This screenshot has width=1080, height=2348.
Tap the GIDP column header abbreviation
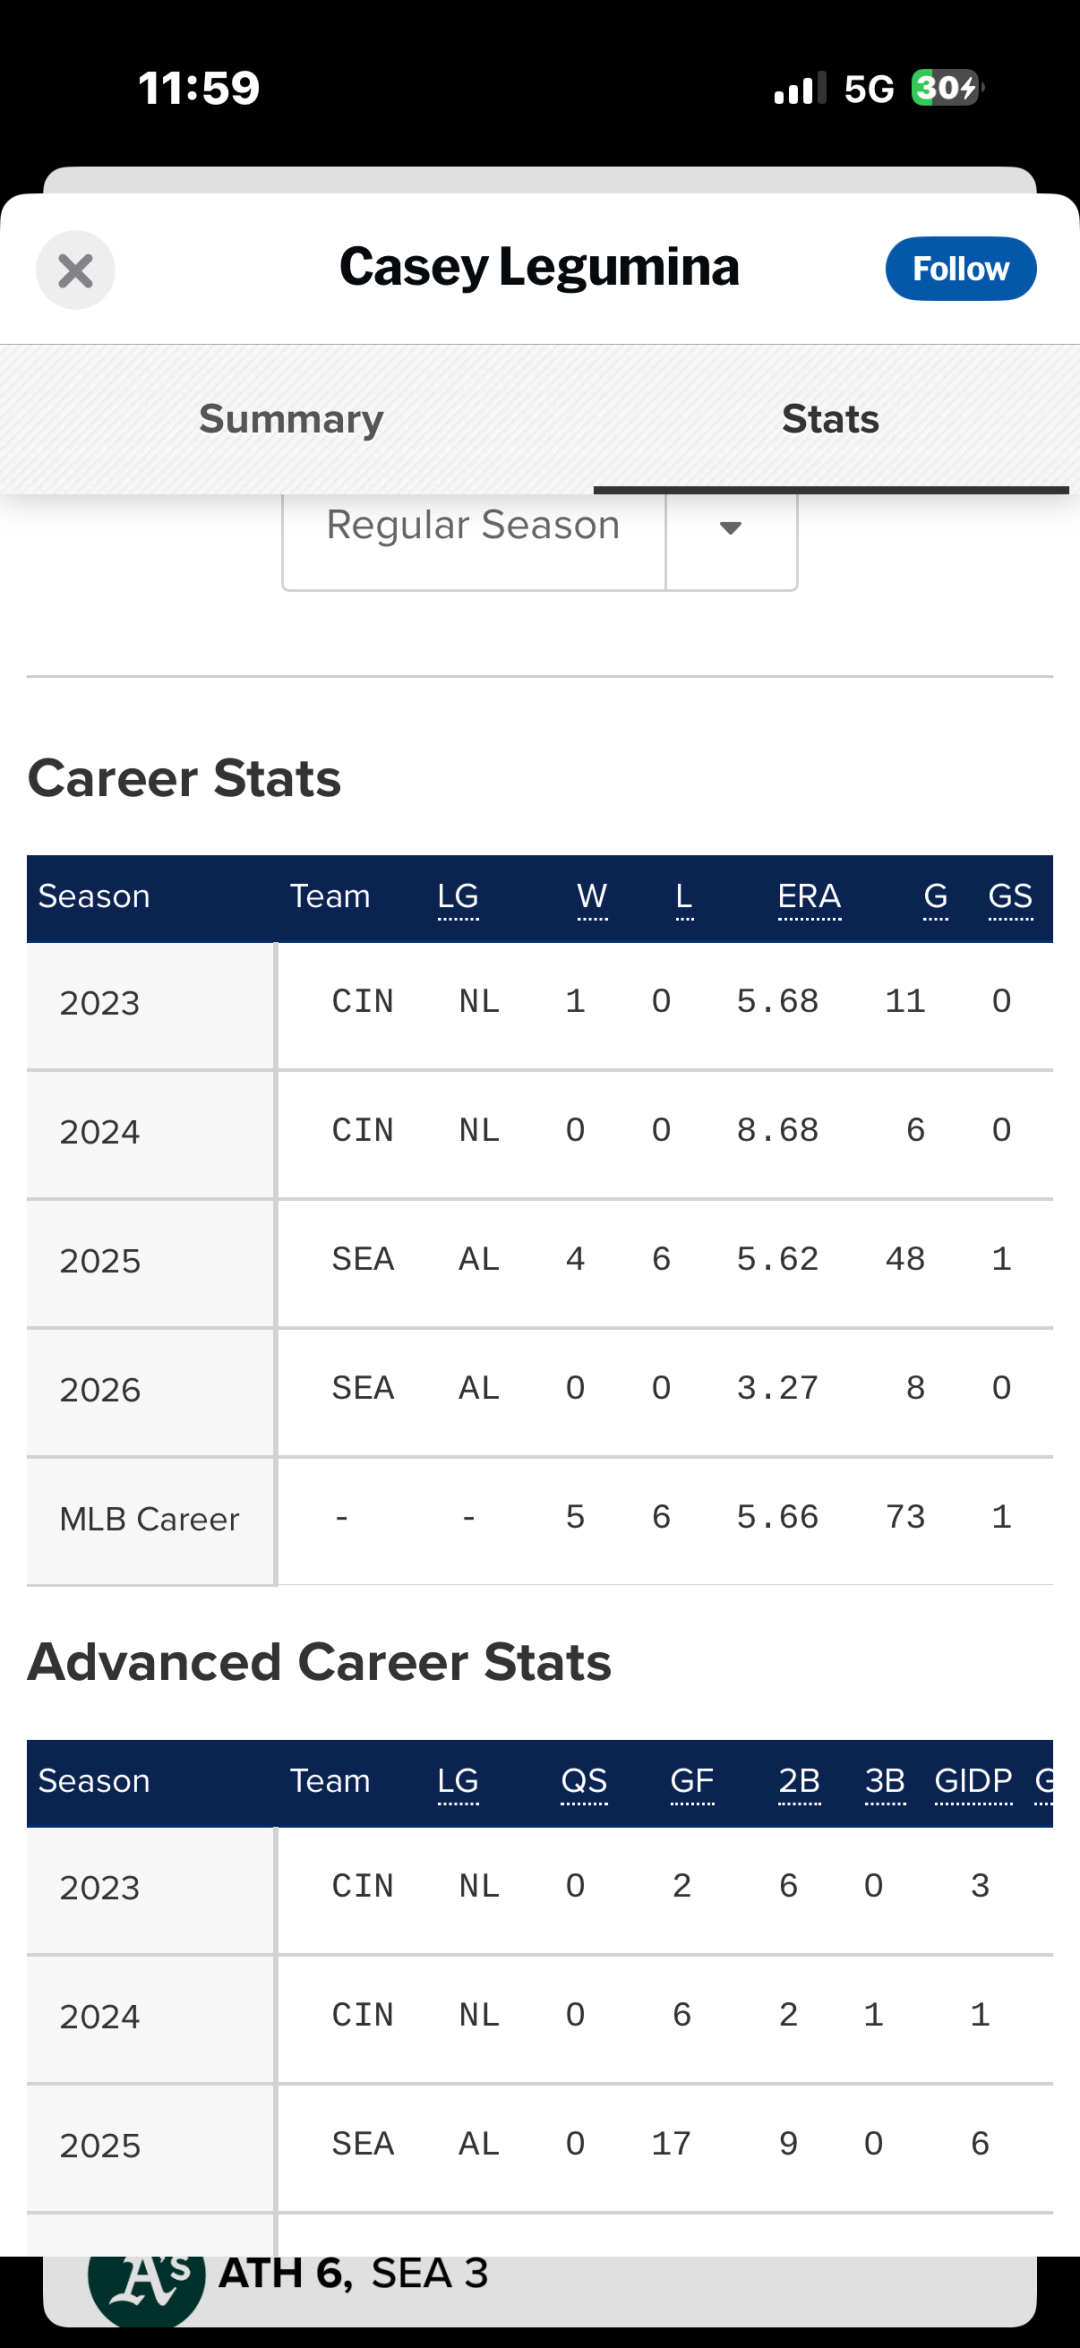(x=973, y=1781)
